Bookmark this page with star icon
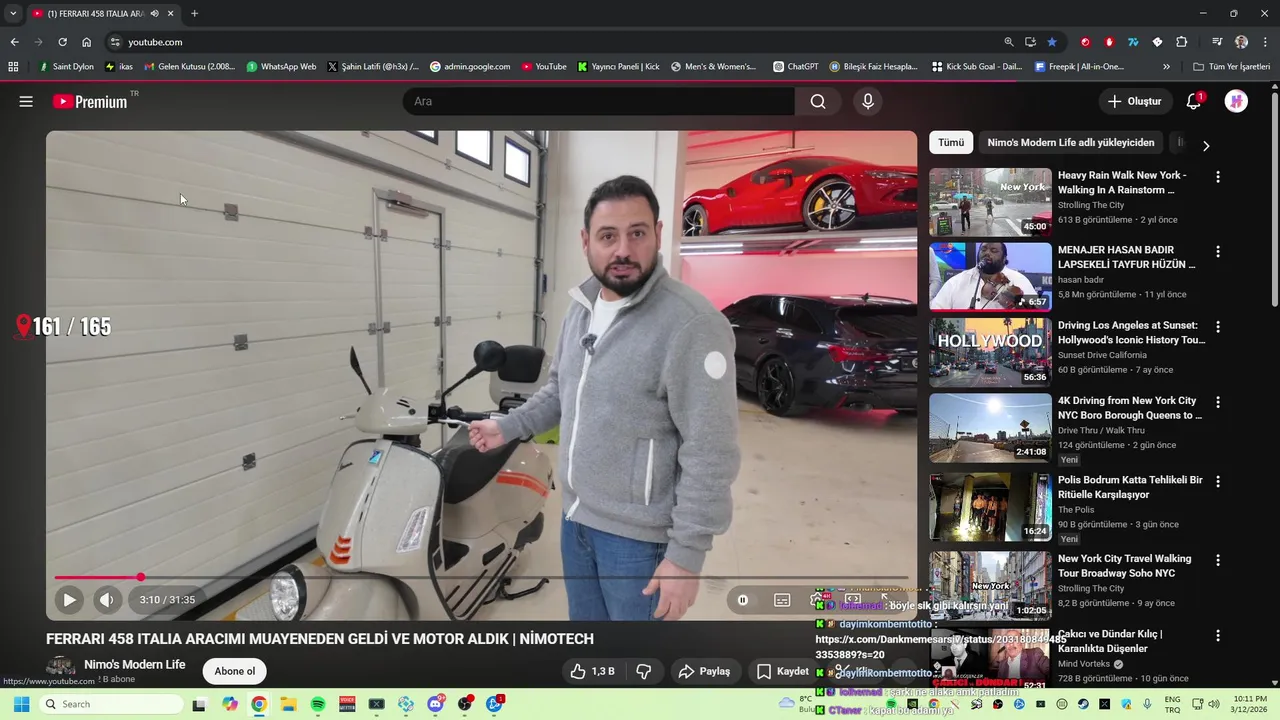Image resolution: width=1280 pixels, height=720 pixels. tap(1052, 42)
